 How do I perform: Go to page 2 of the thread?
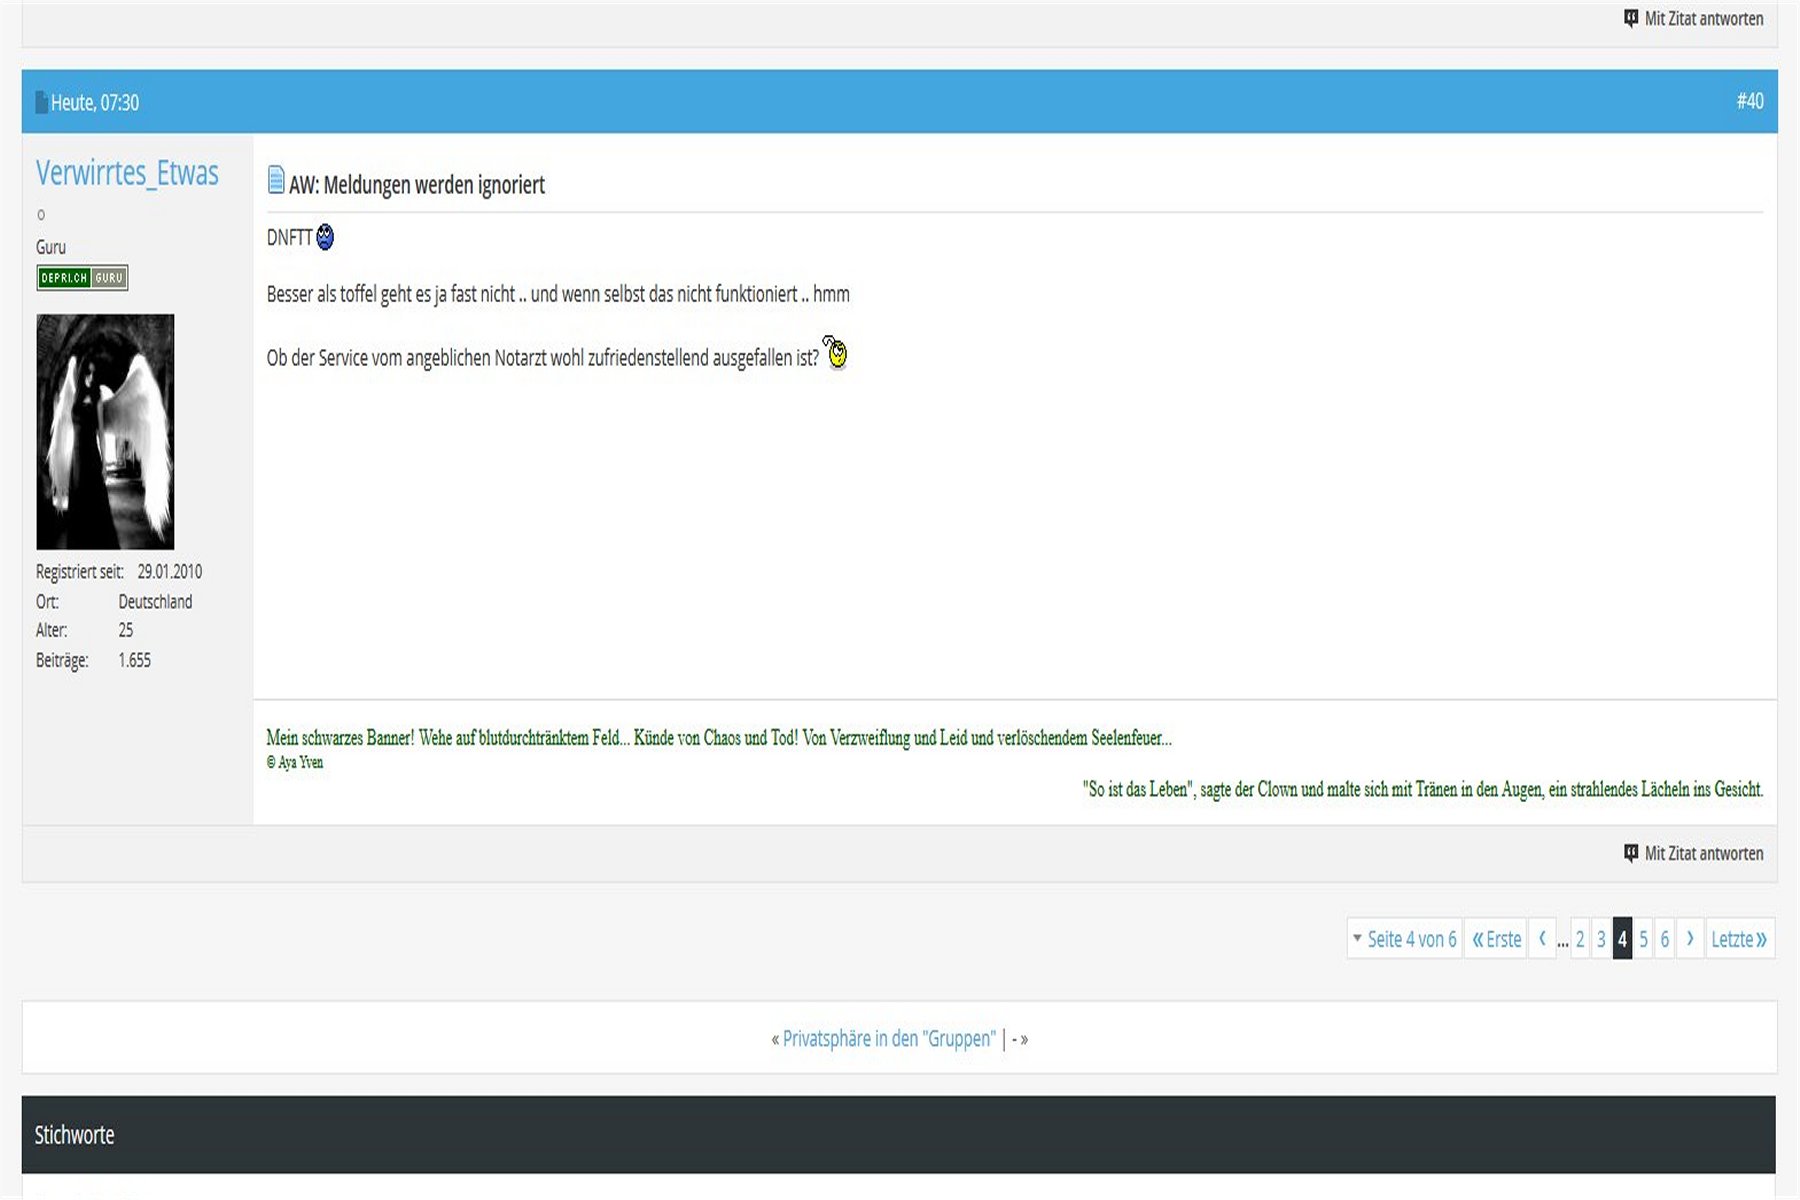click(x=1580, y=939)
